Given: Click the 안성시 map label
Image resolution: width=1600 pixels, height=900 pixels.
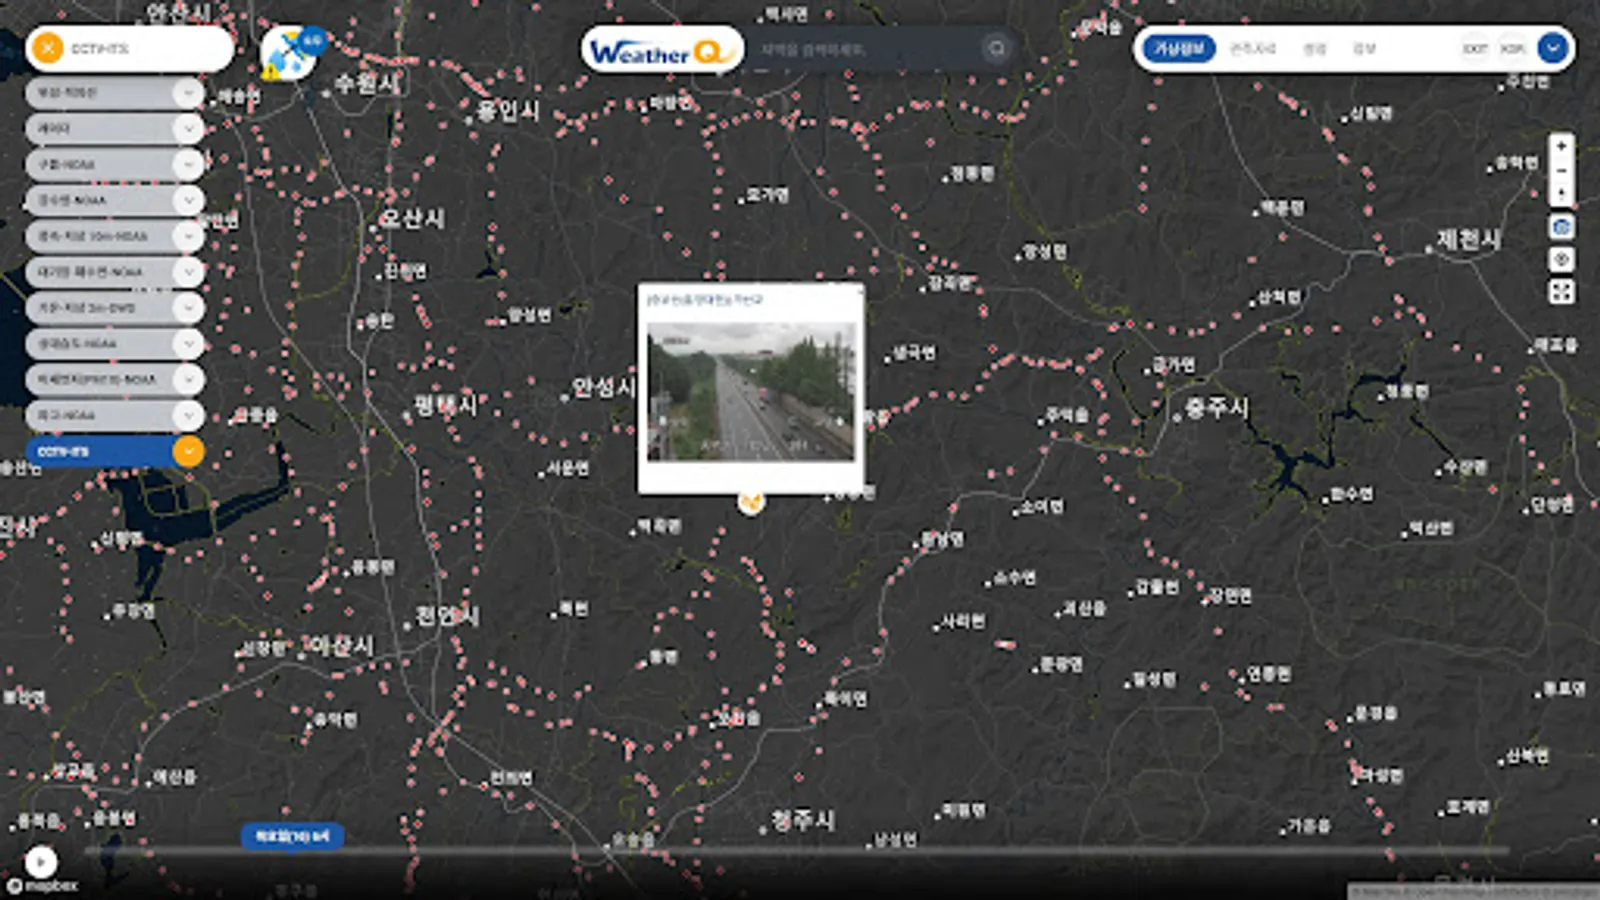Looking at the screenshot, I should pos(604,387).
